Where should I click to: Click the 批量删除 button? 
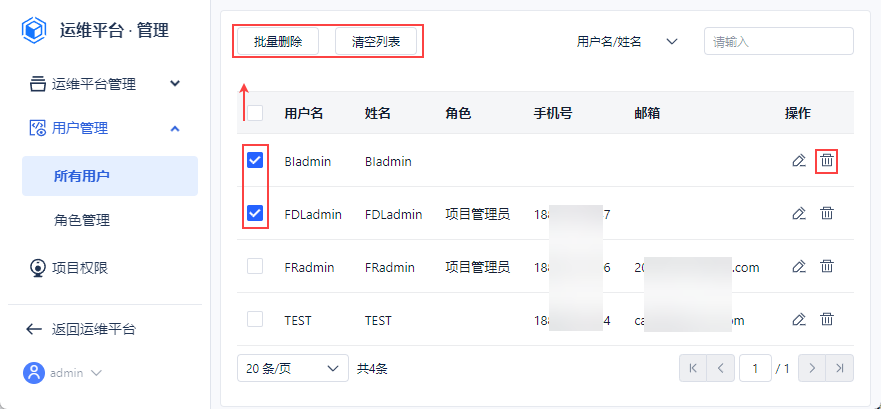[278, 41]
